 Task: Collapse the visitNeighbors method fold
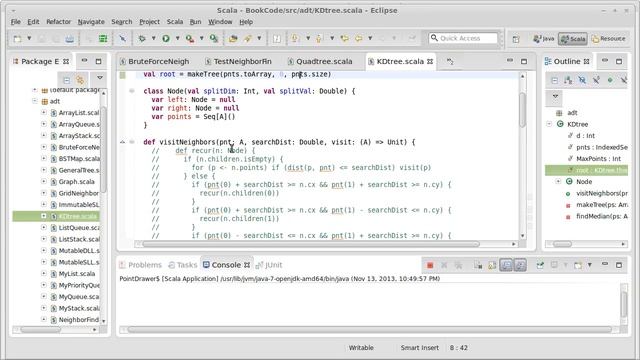point(131,142)
